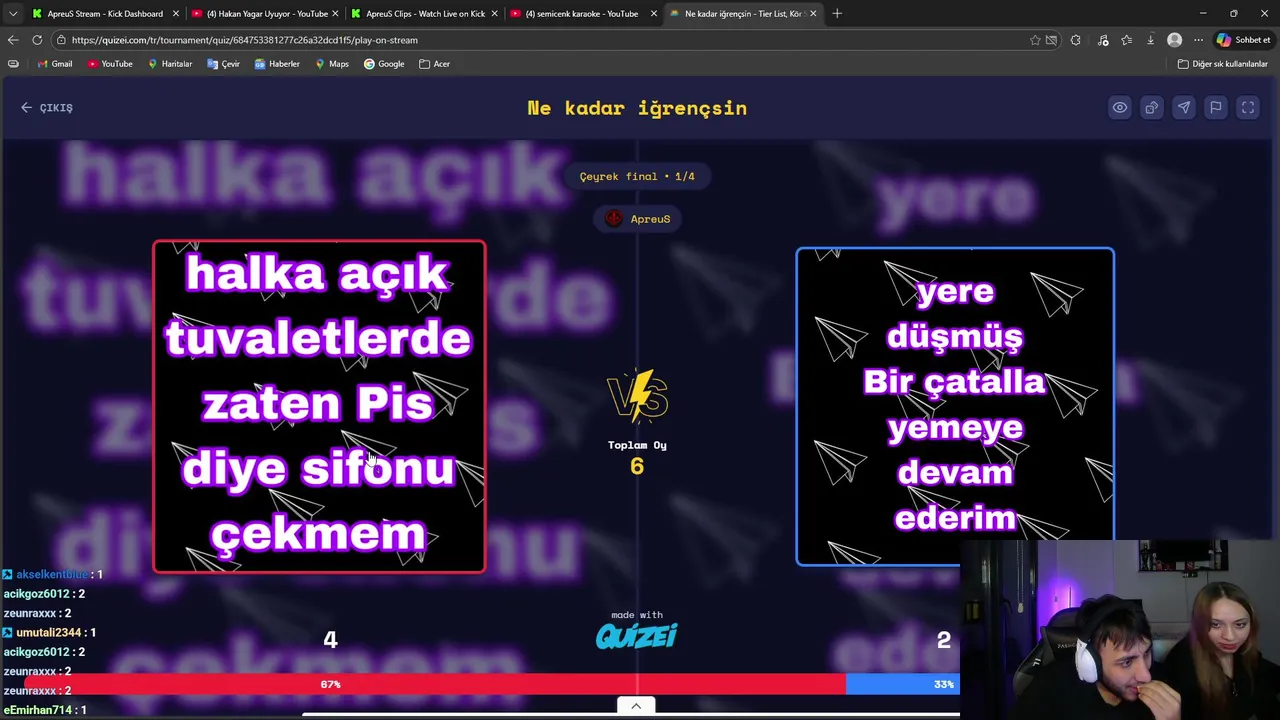
Task: Click the leftmost bookmarks bar icon
Action: coord(13,64)
